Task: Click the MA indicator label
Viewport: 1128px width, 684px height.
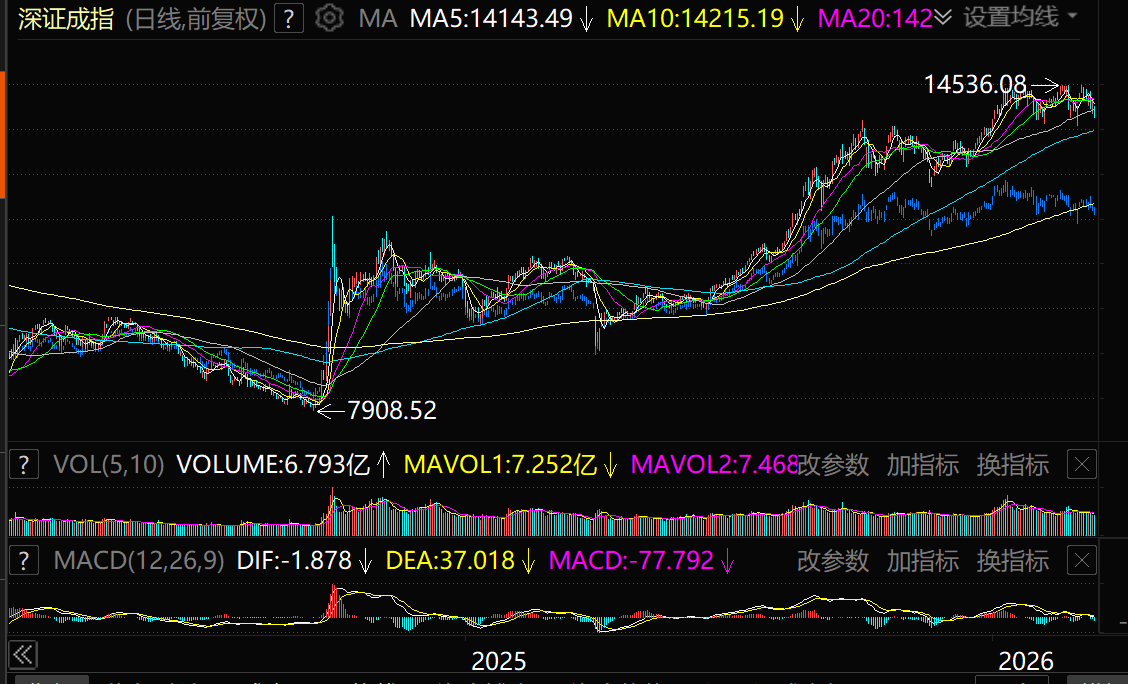Action: click(377, 17)
